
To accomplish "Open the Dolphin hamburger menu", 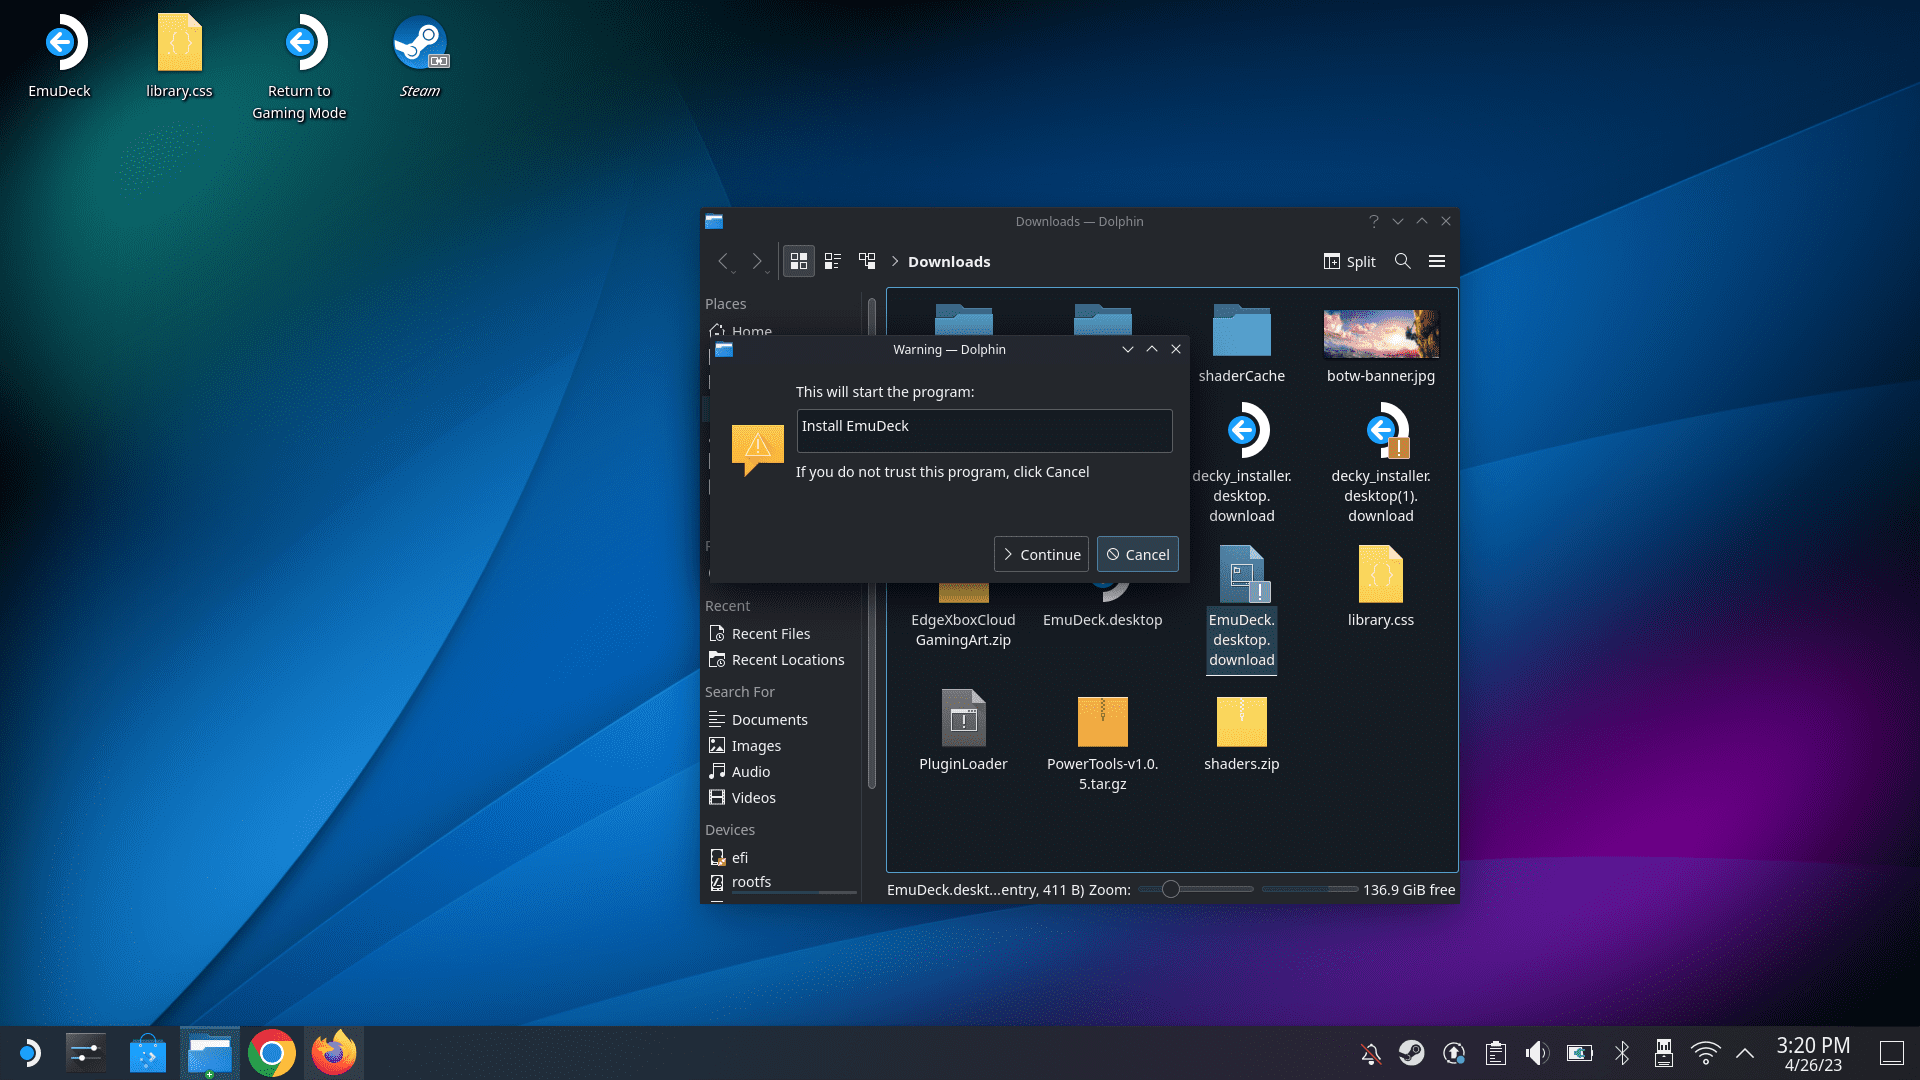I will click(1437, 261).
